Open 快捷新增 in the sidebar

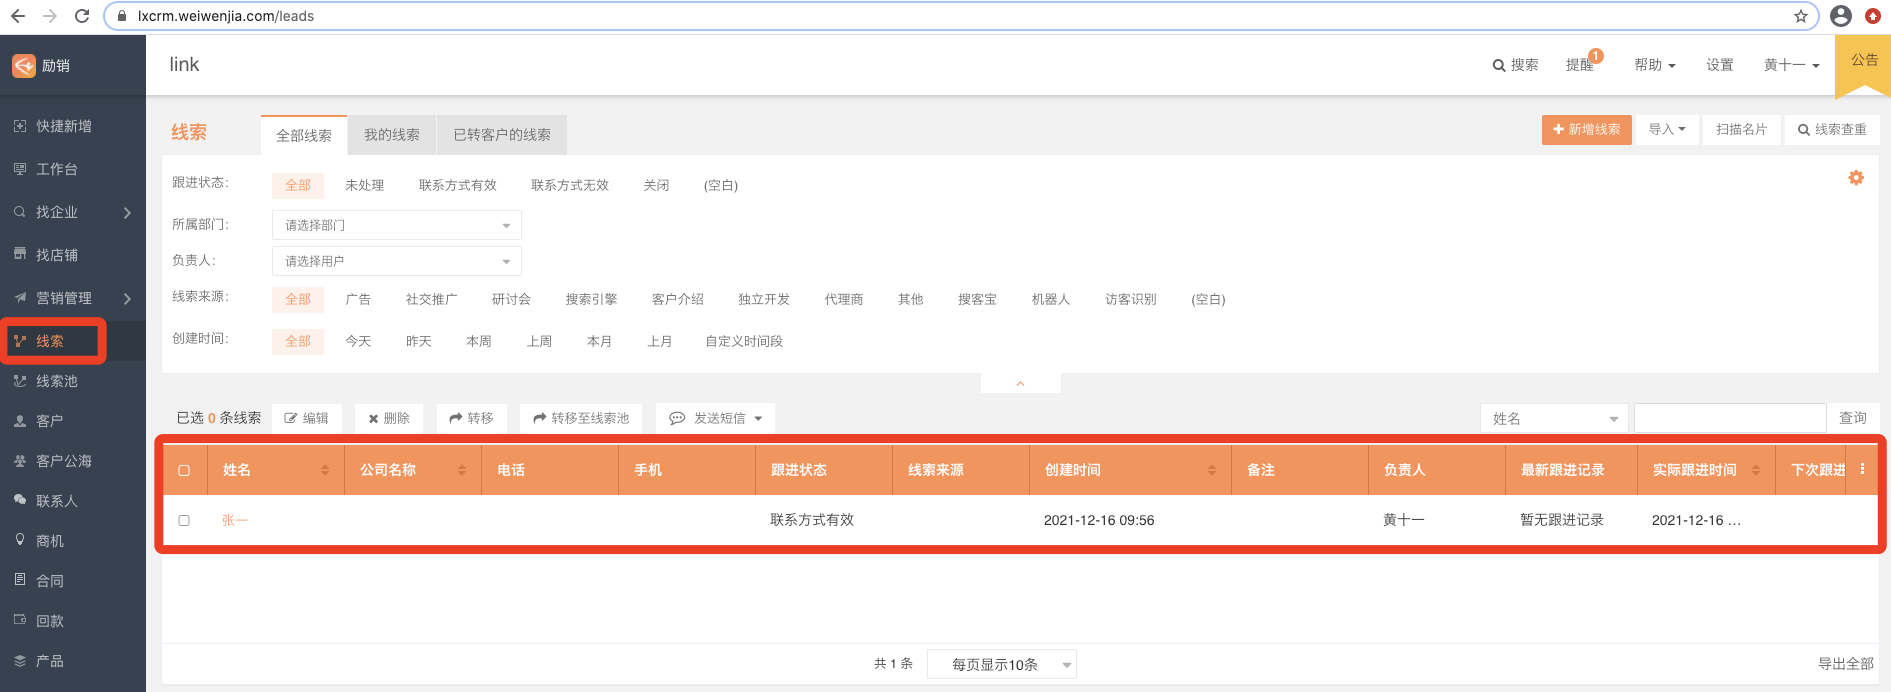coord(64,126)
